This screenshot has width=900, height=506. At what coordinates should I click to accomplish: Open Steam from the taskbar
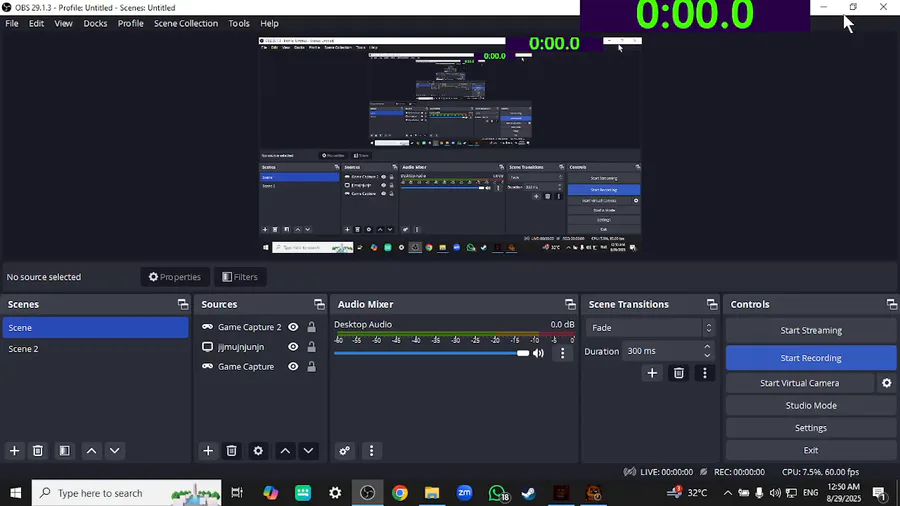529,493
